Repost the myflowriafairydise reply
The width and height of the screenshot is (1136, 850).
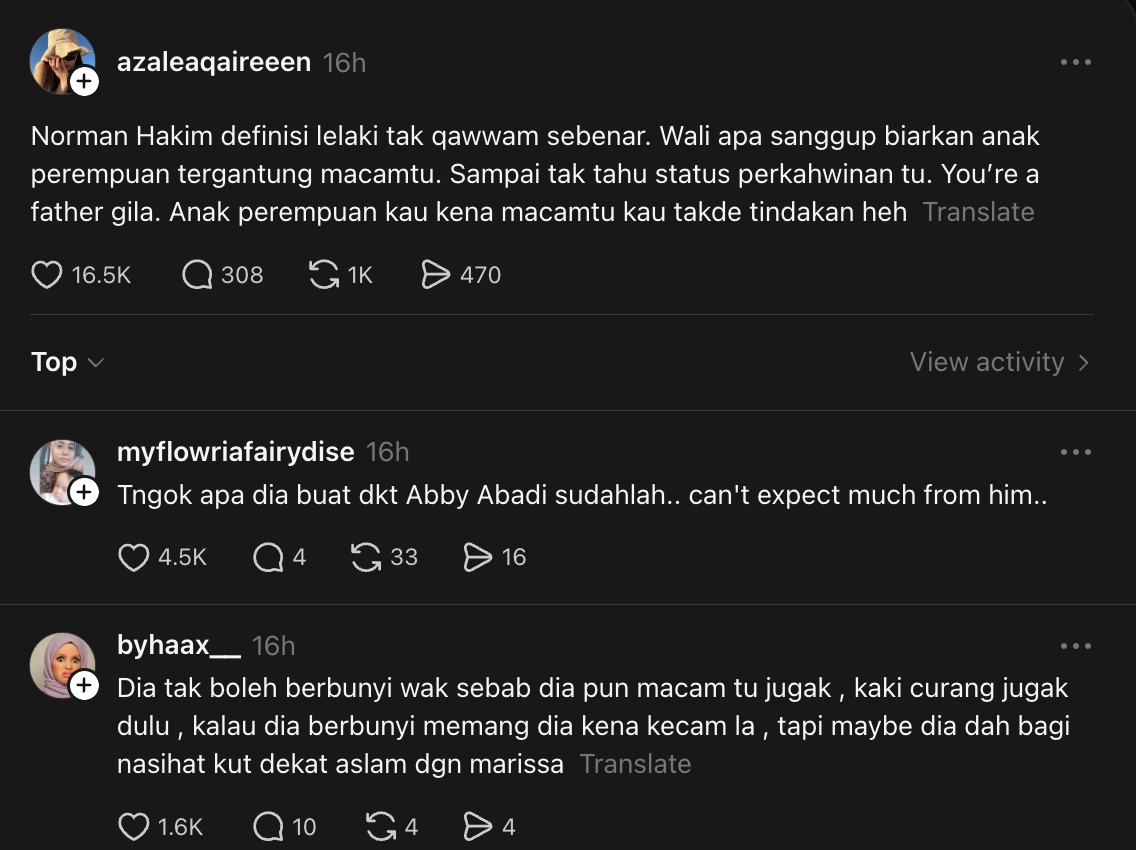coord(367,557)
